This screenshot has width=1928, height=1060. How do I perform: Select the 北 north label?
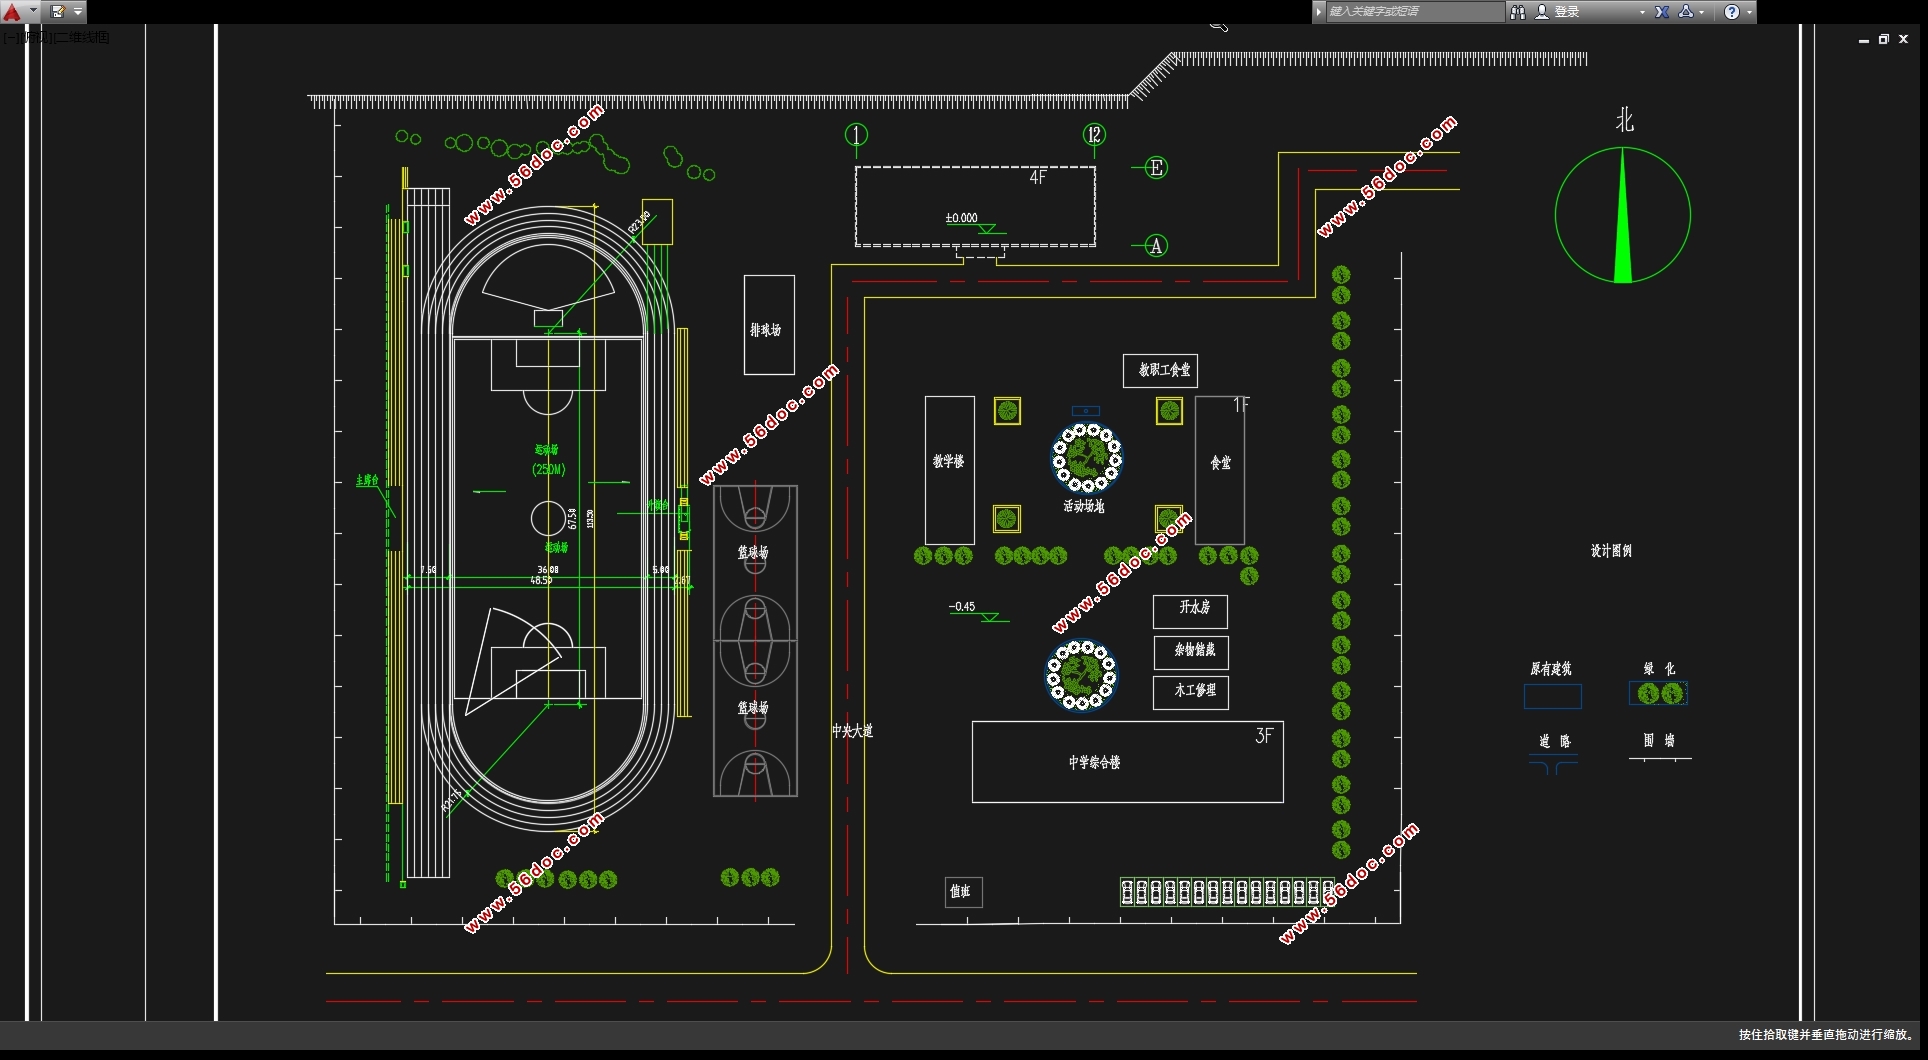pyautogui.click(x=1625, y=121)
